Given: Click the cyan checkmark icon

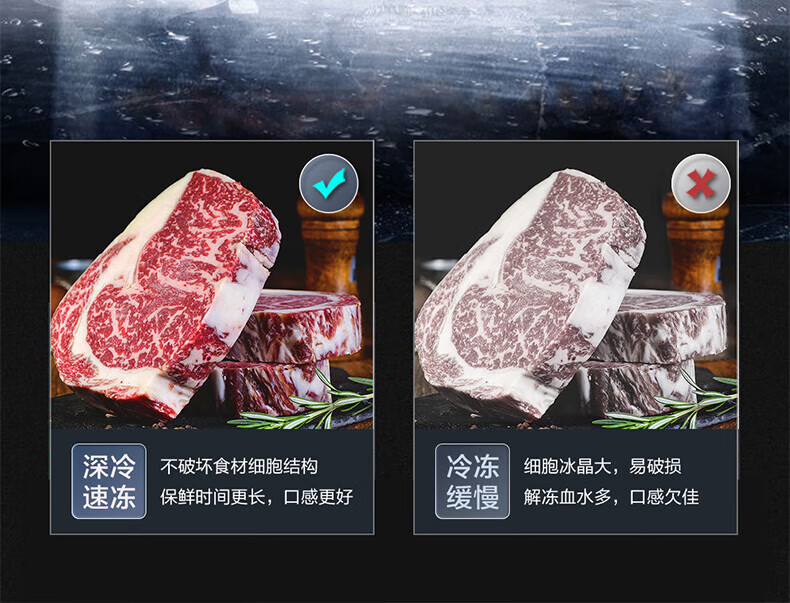Looking at the screenshot, I should [329, 183].
